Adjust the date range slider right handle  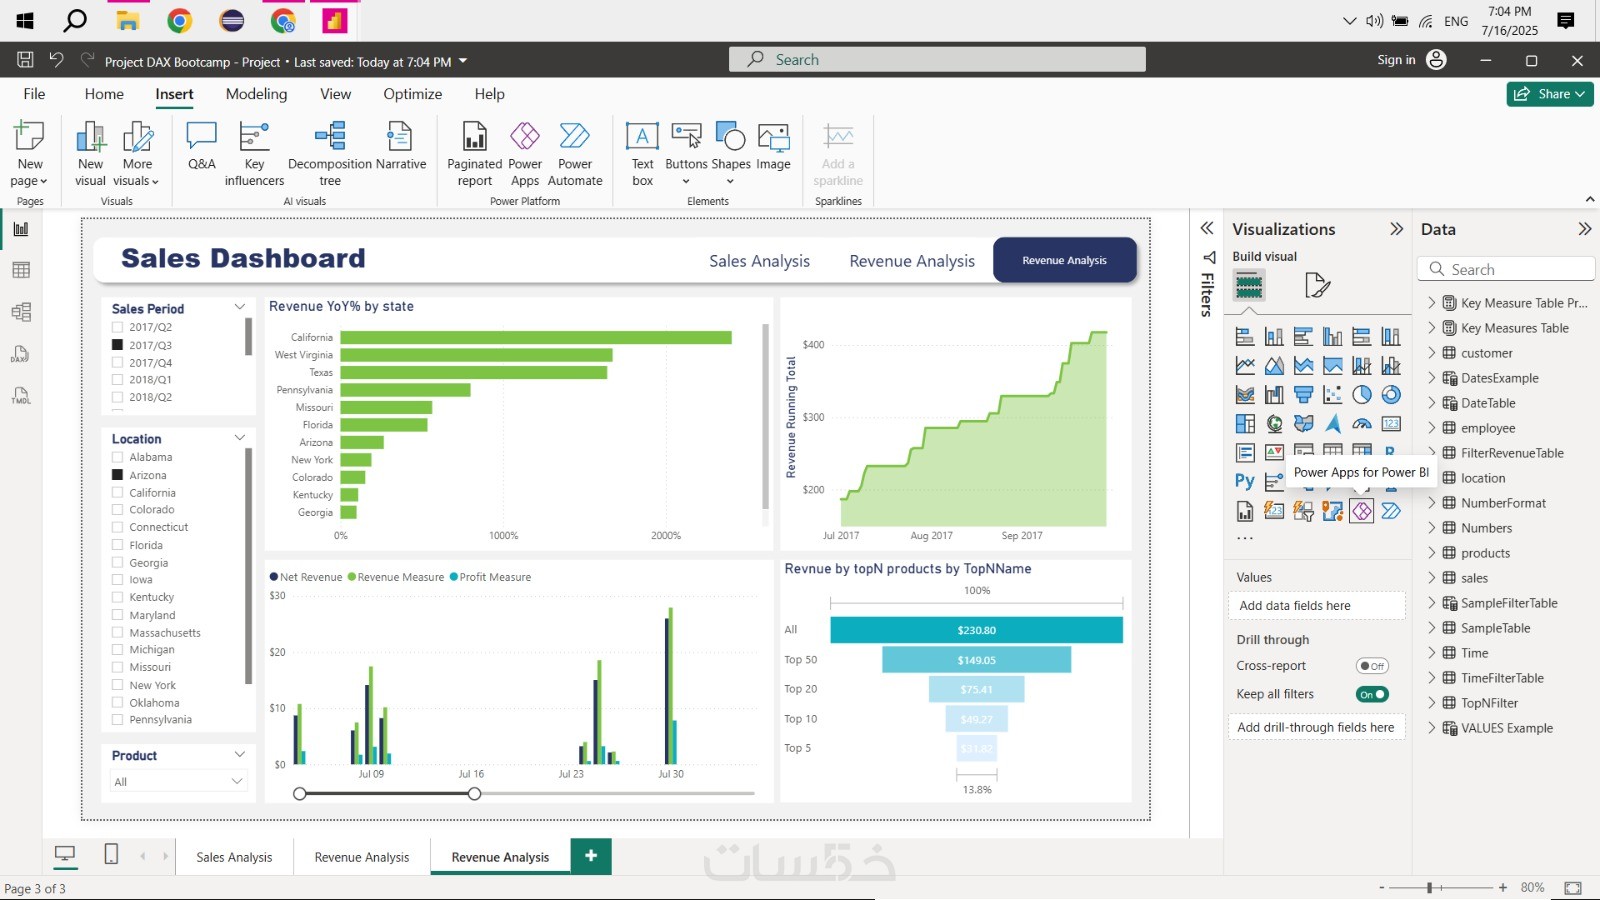[475, 794]
